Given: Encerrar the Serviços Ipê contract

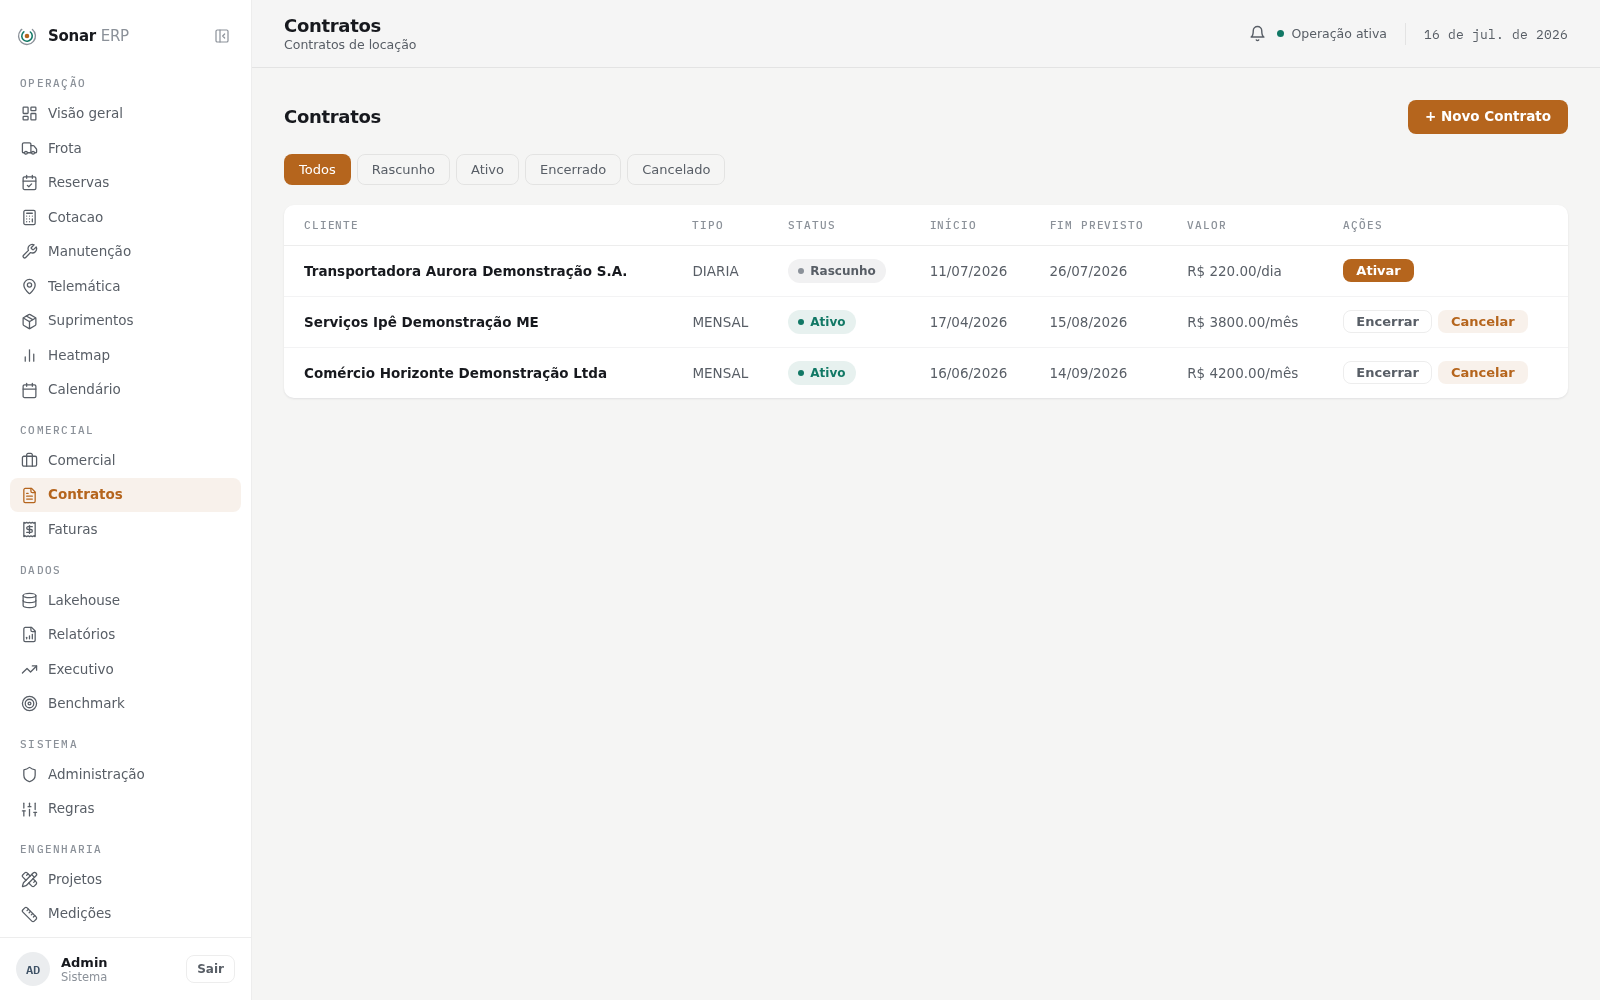Looking at the screenshot, I should [x=1387, y=322].
